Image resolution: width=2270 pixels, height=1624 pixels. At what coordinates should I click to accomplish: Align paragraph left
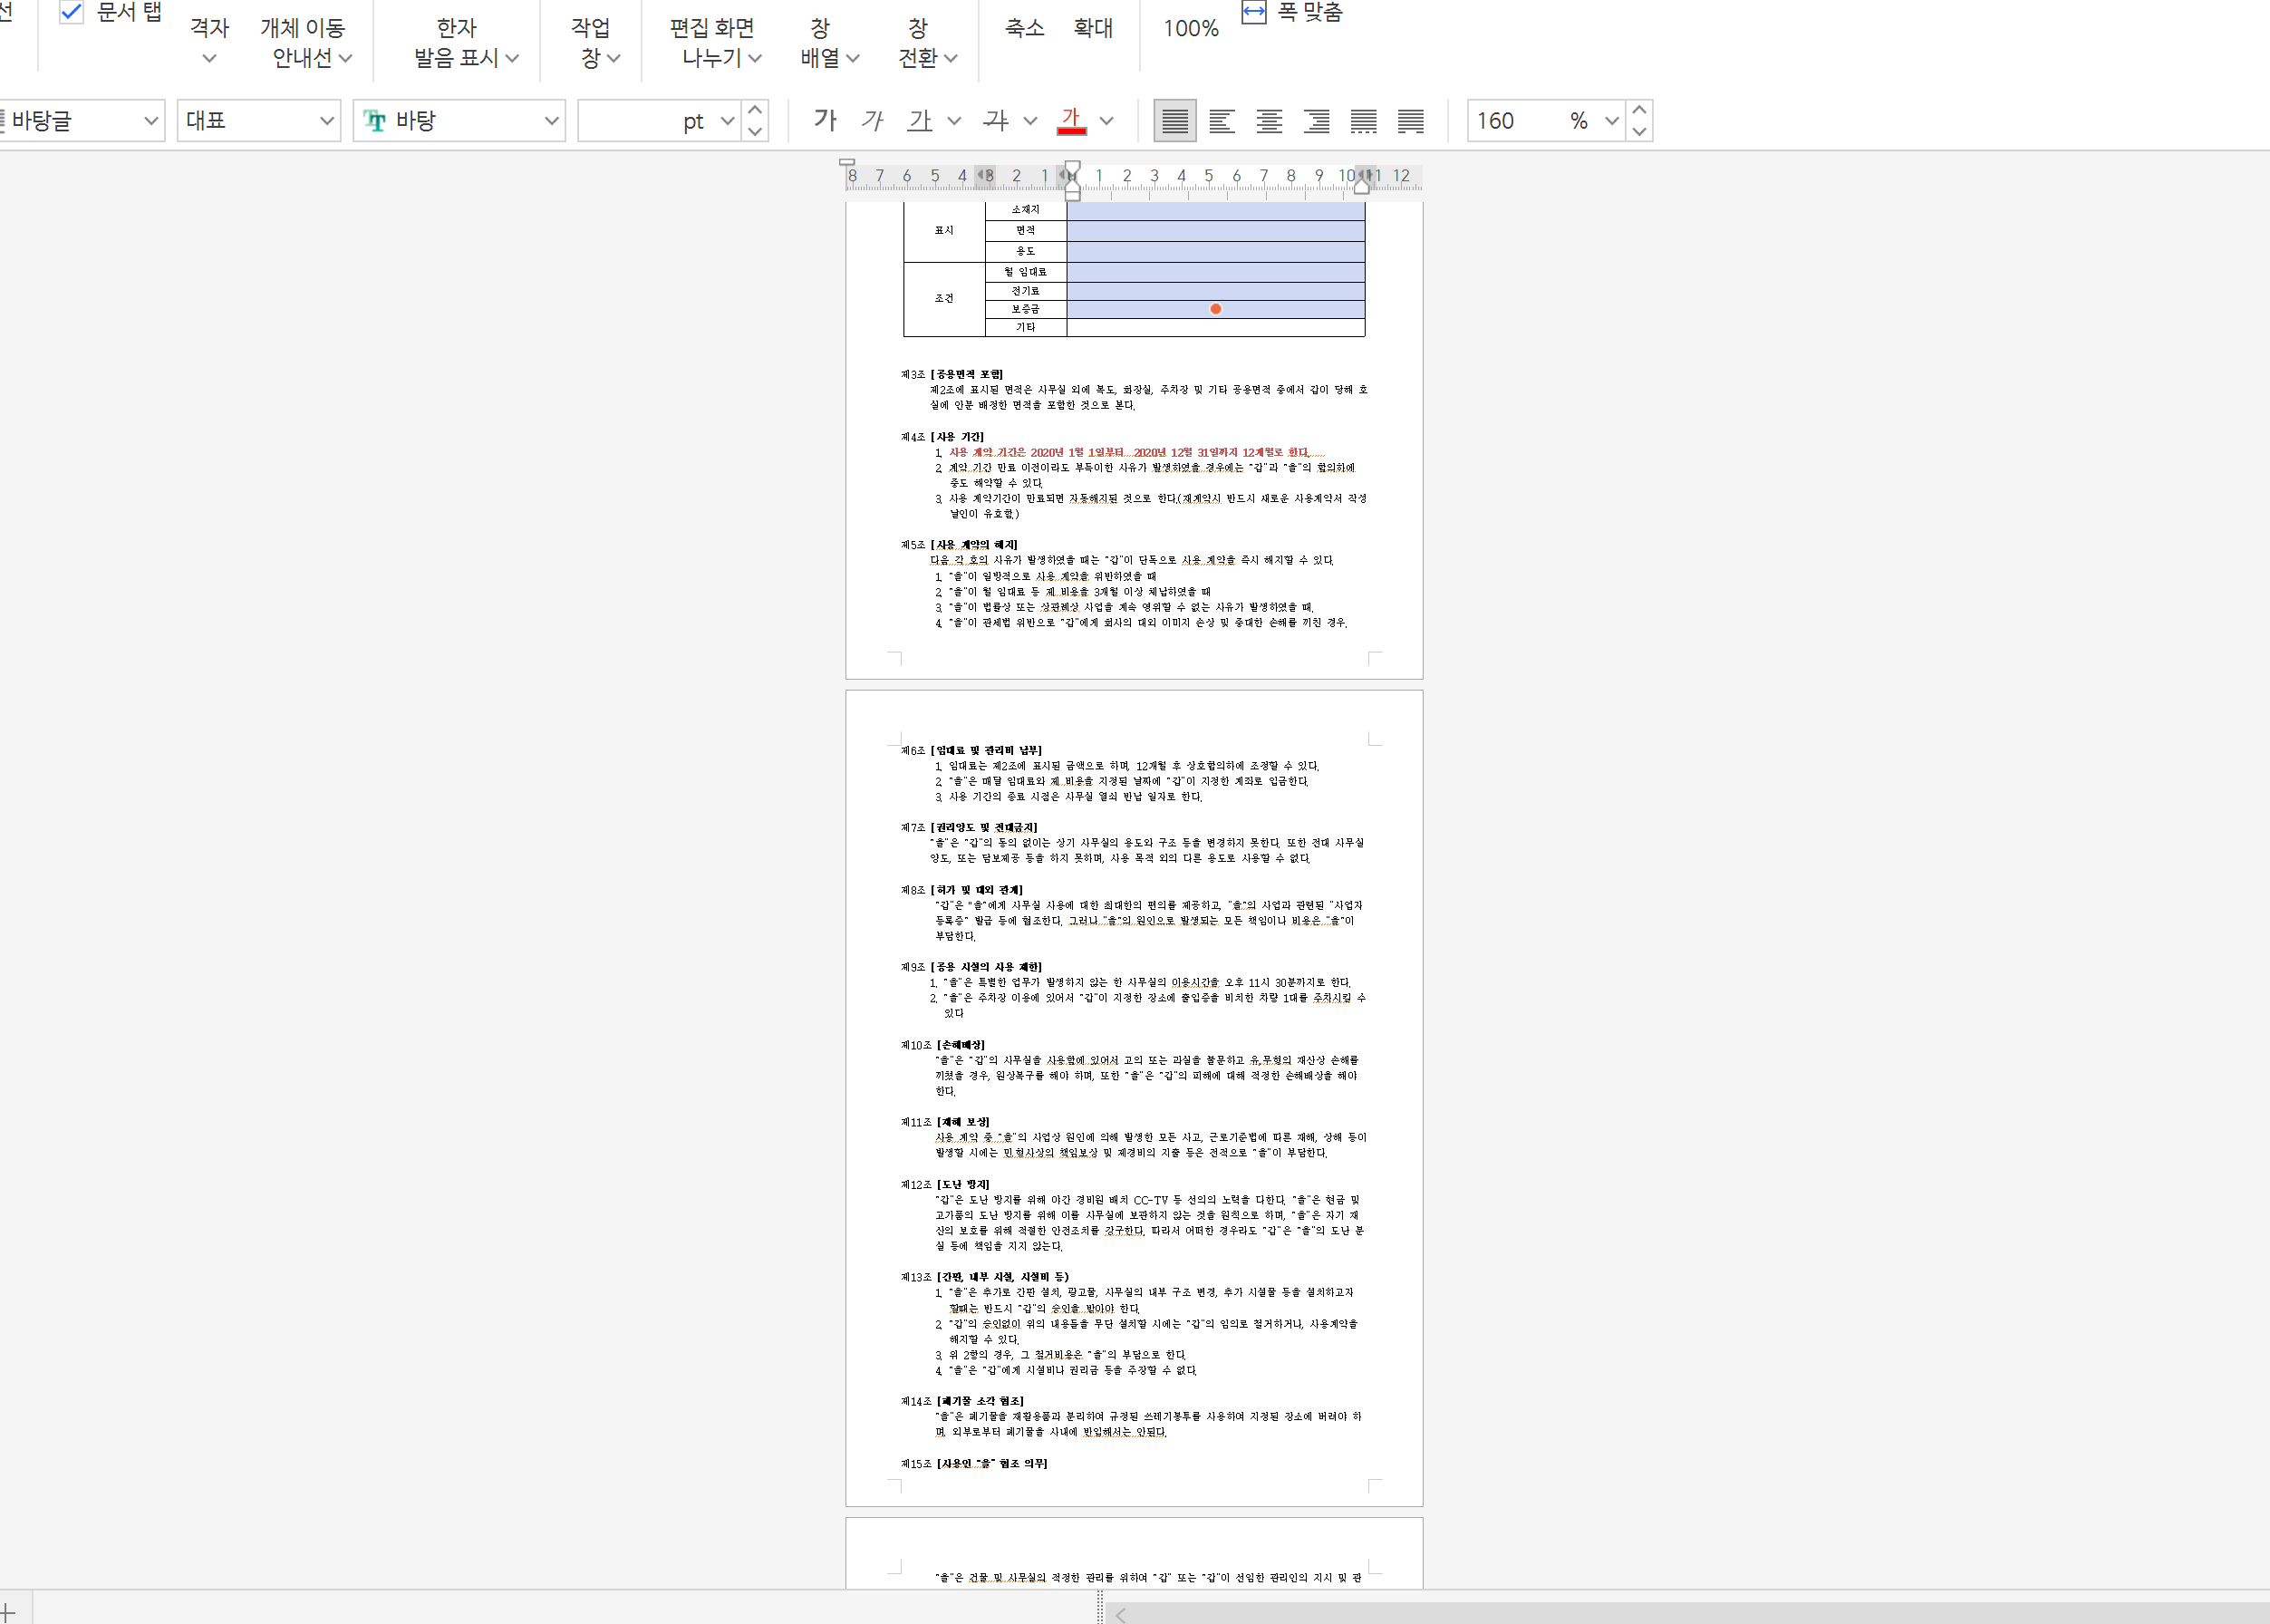1221,121
